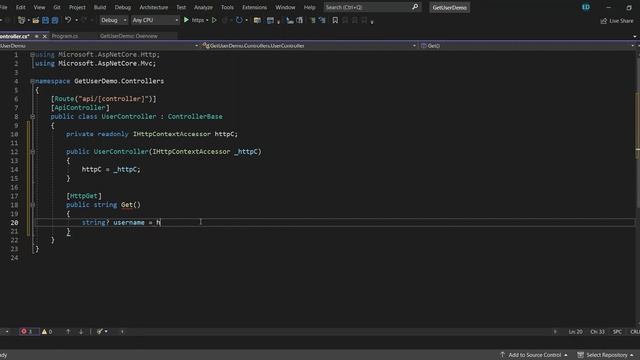
Task: Click the Redo arrow icon
Action: pyautogui.click(x=84, y=20)
